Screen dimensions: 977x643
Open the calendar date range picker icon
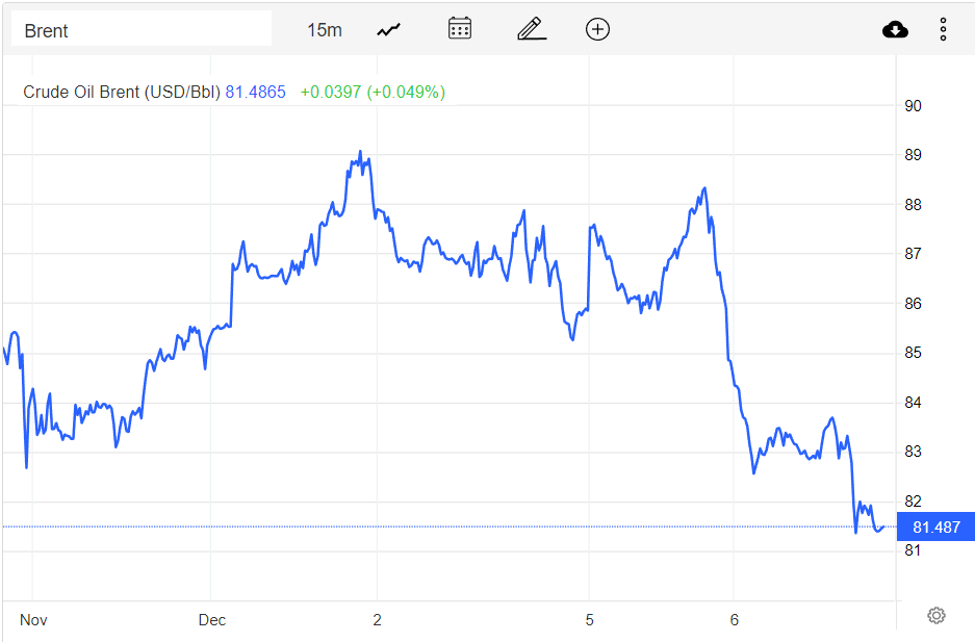(459, 29)
